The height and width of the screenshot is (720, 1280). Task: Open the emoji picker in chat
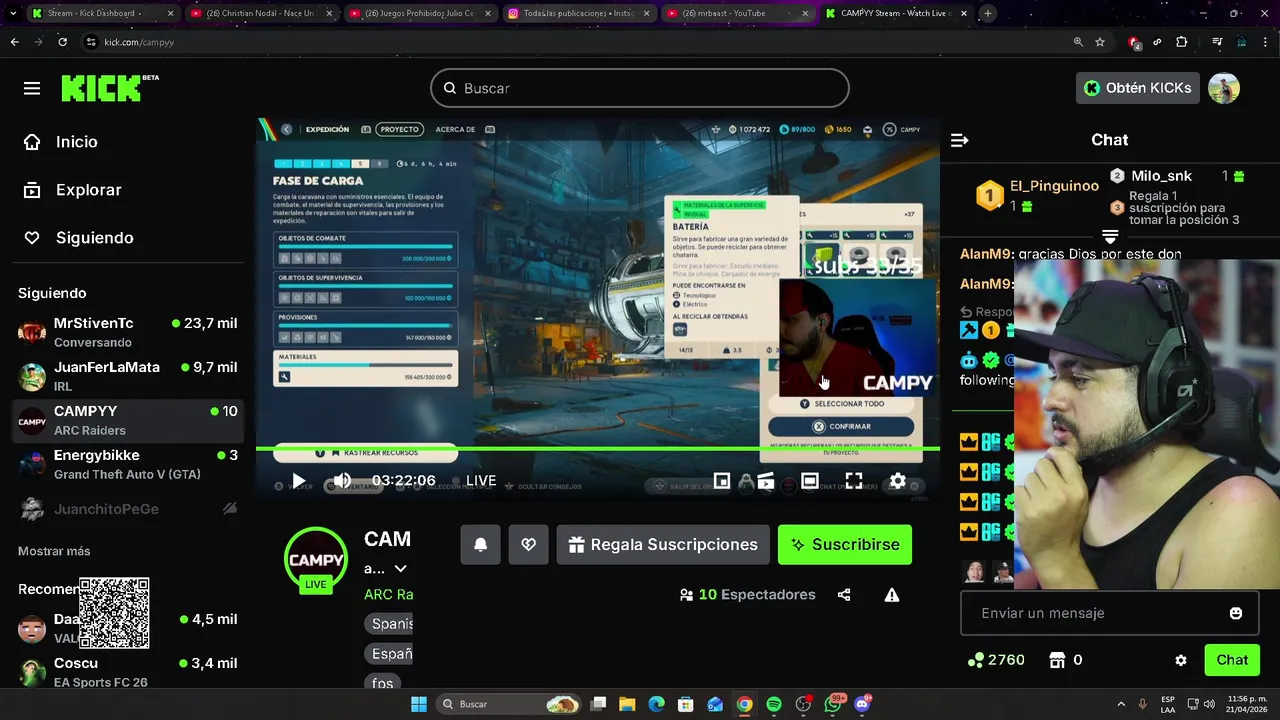tap(1236, 613)
